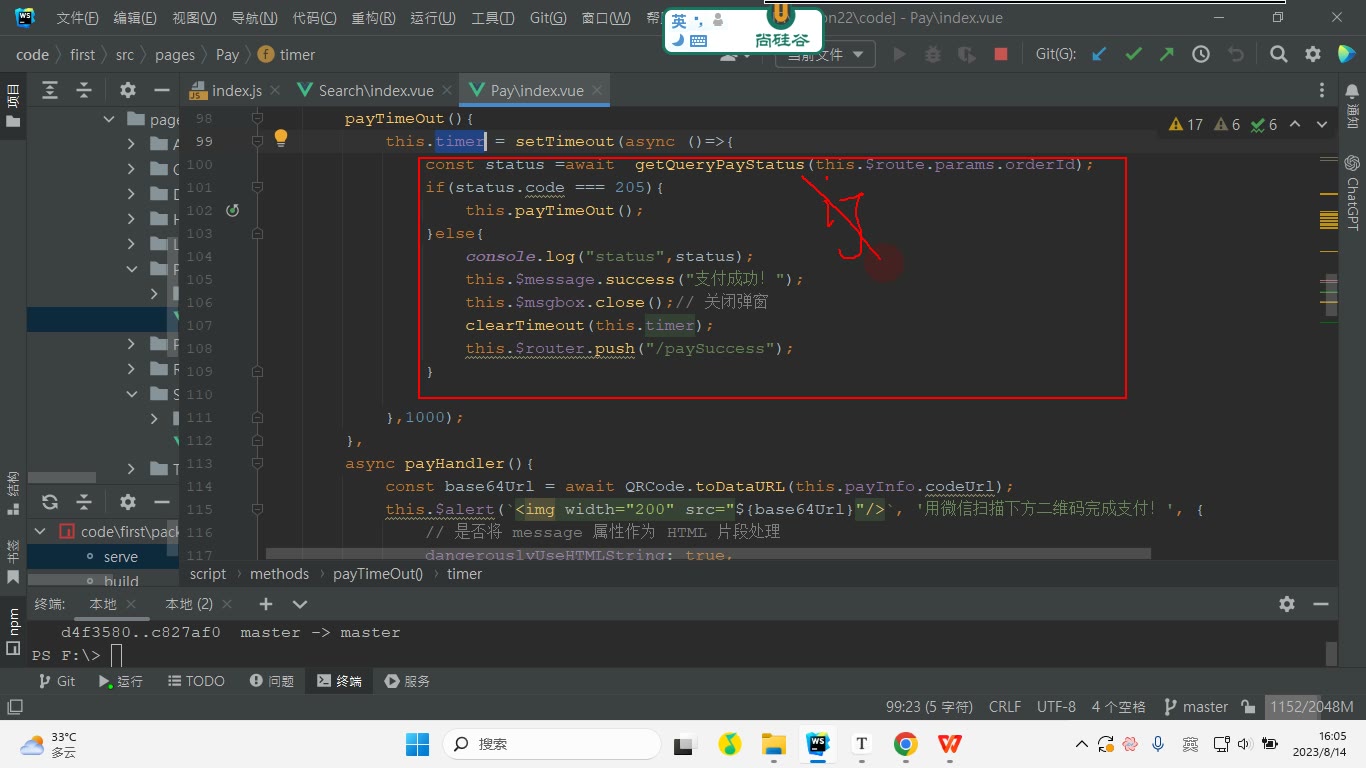Open IDE settings gear in top toolbar
Viewport: 1366px width, 768px height.
click(x=1313, y=54)
